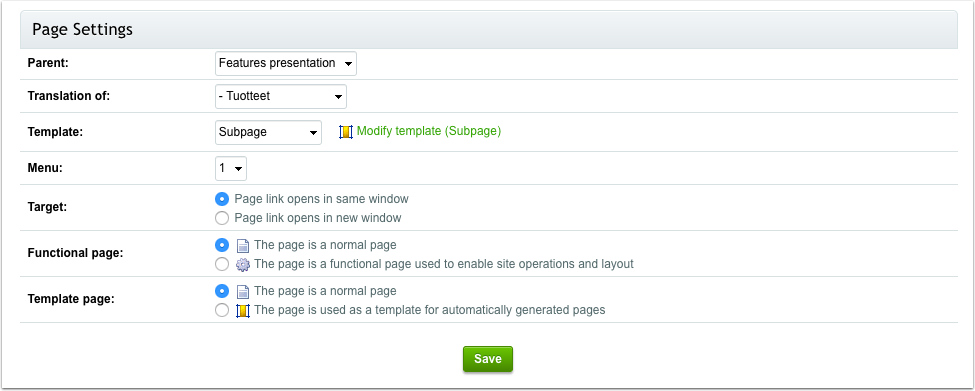This screenshot has width=975, height=391.
Task: Click text 'used as a template for automatically generated pages'
Action: (430, 310)
